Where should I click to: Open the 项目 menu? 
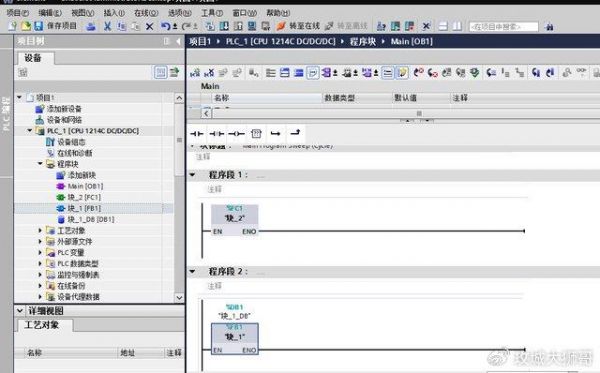[18, 13]
